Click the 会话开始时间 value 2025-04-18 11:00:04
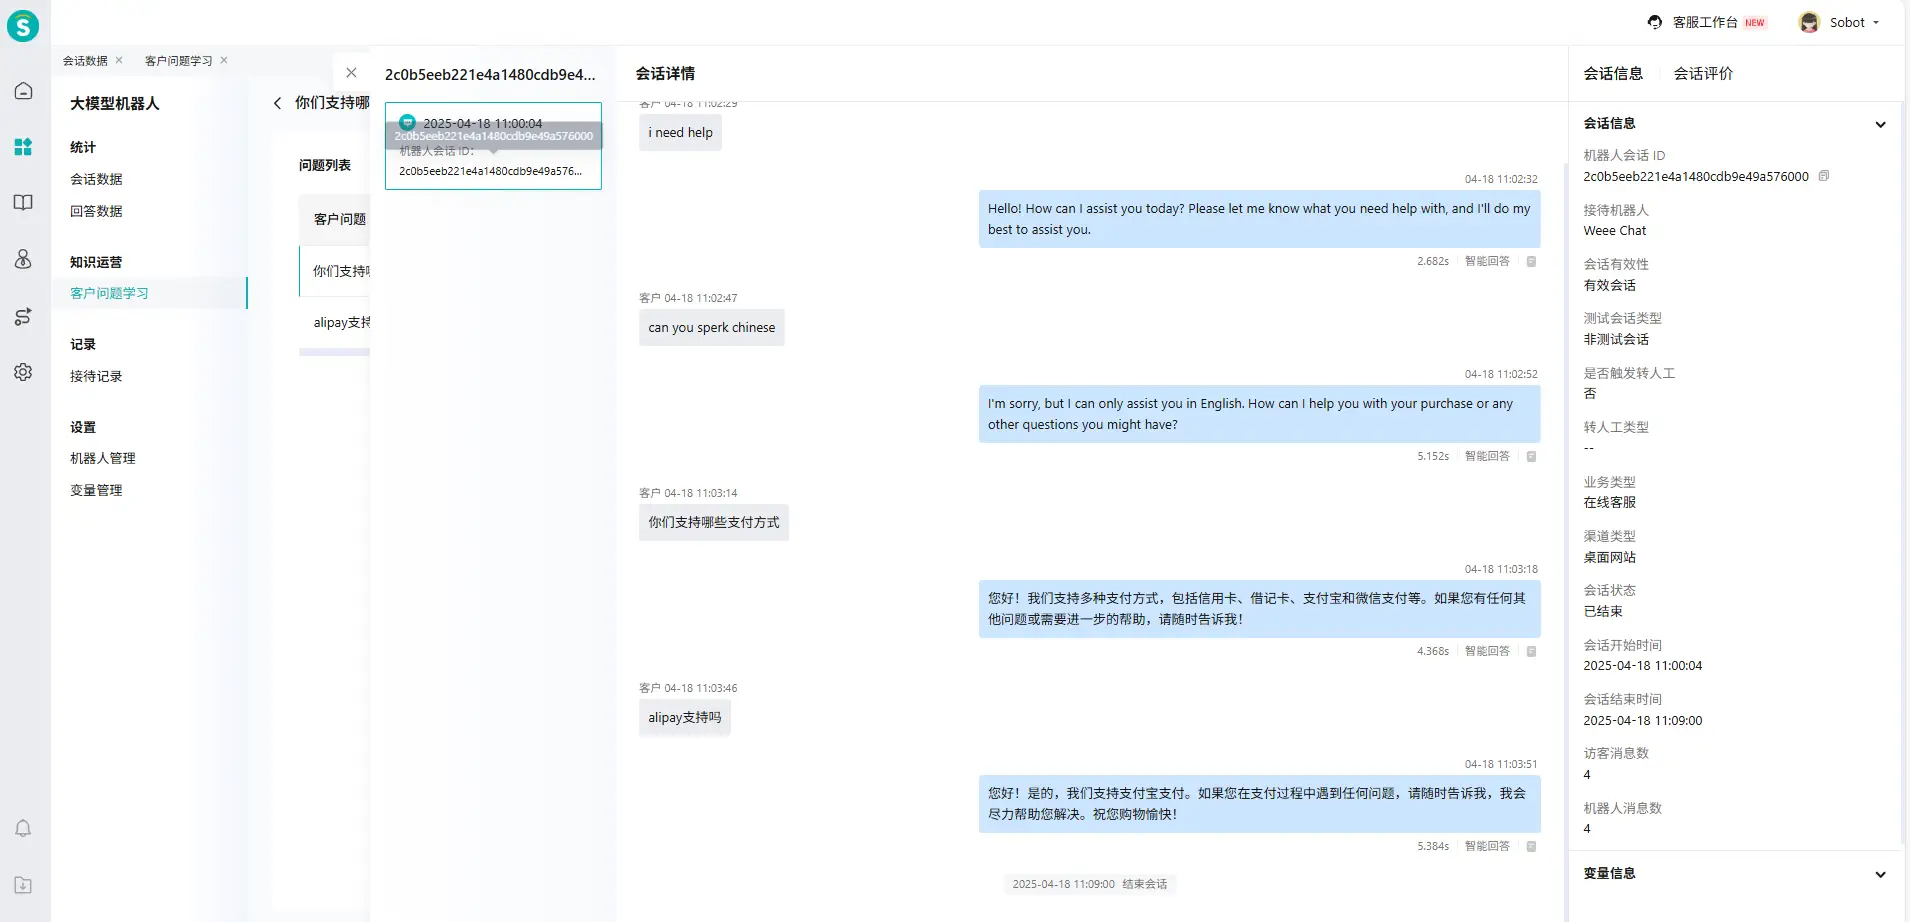1910x922 pixels. [x=1642, y=666]
